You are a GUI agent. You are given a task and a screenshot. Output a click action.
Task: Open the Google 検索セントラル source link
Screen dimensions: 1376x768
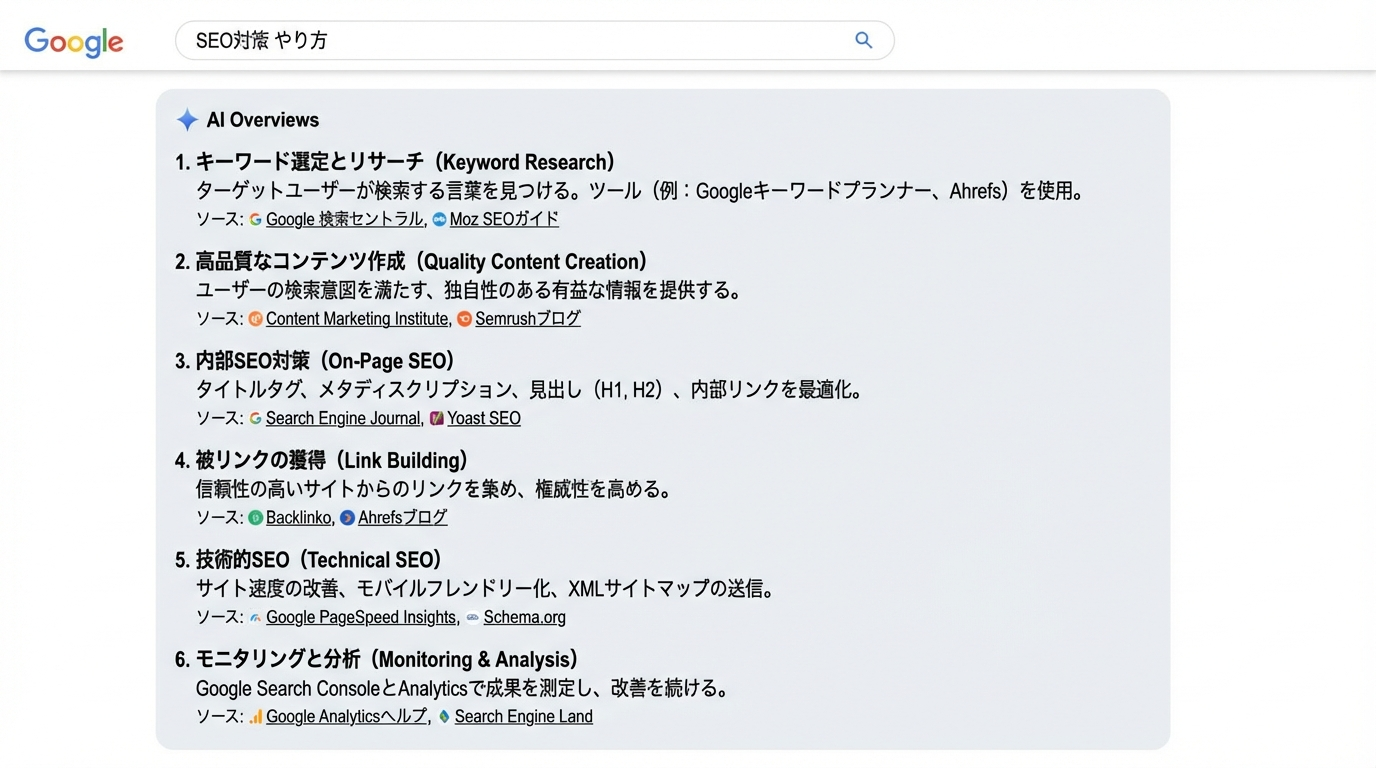[344, 219]
